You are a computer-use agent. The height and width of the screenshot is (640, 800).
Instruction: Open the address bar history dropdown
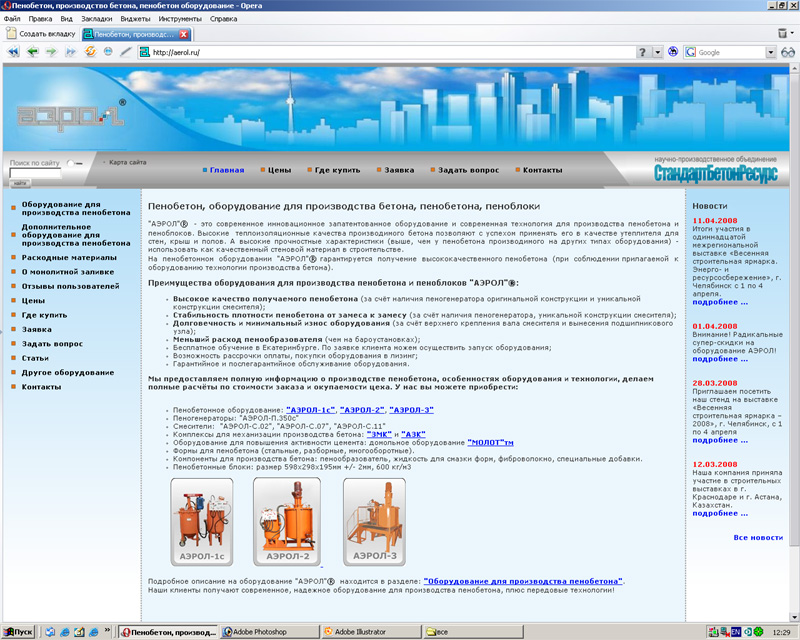coord(657,52)
